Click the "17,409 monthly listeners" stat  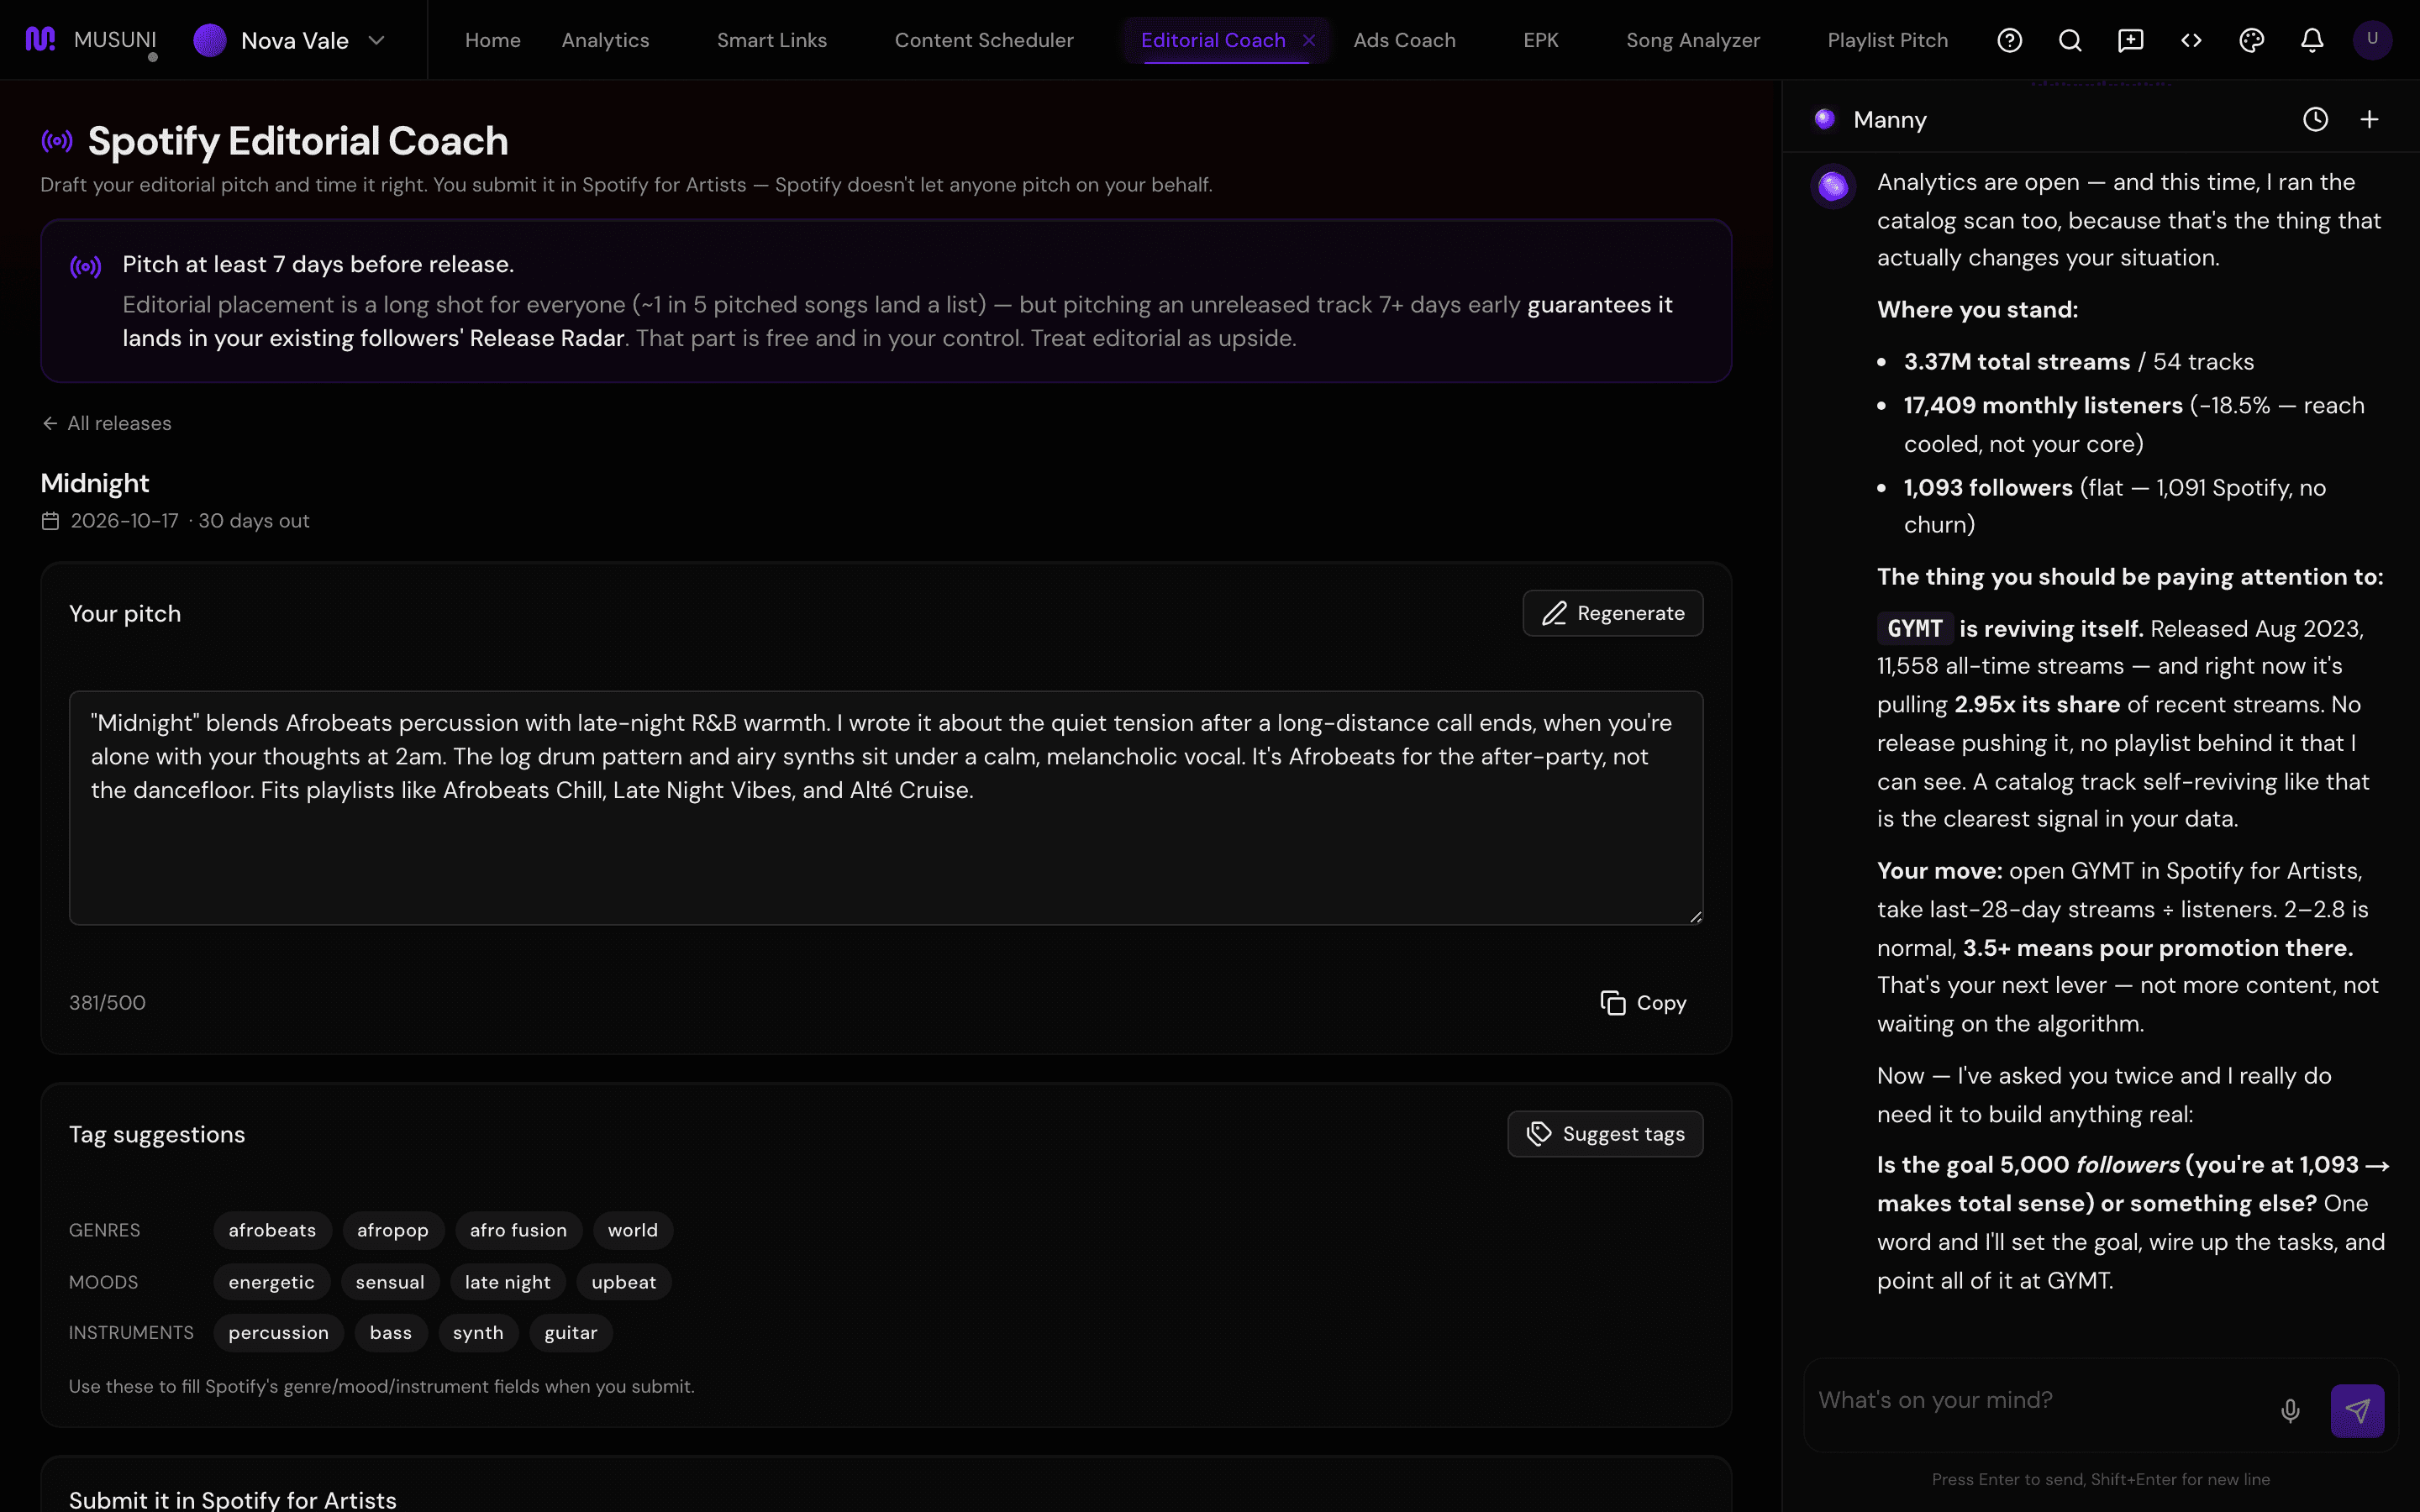coord(2043,406)
